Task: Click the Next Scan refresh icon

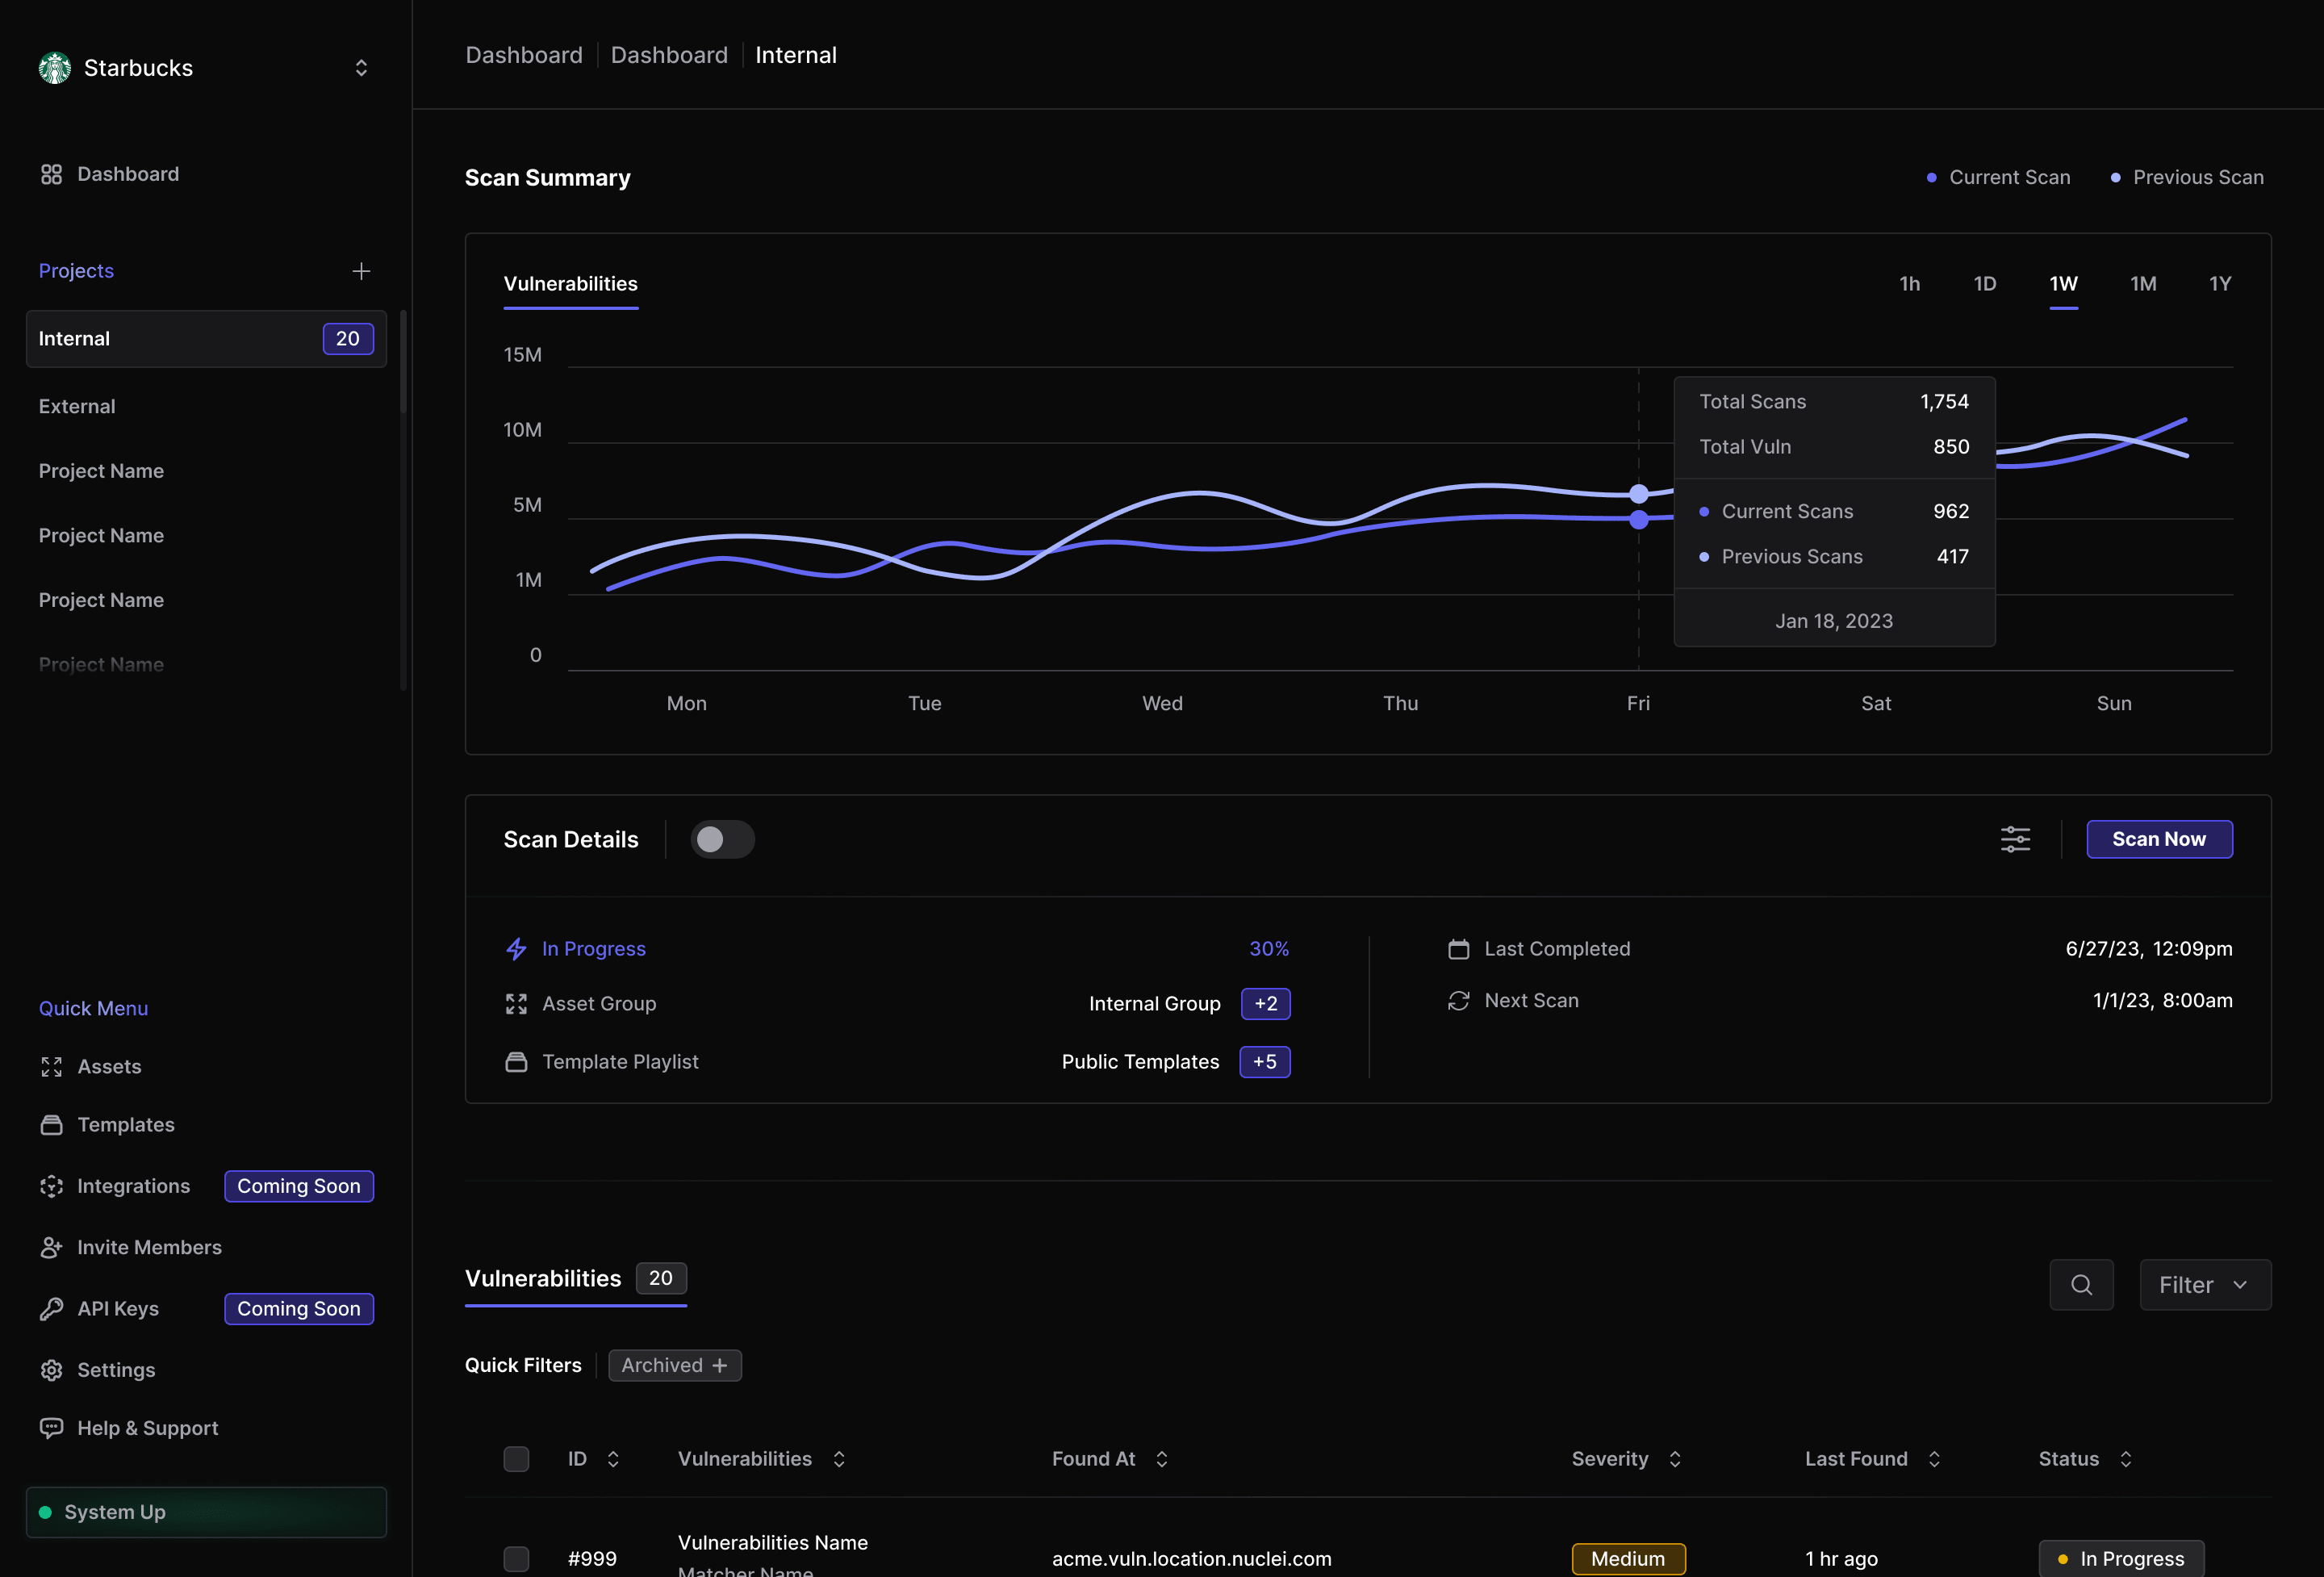Action: (1459, 1001)
